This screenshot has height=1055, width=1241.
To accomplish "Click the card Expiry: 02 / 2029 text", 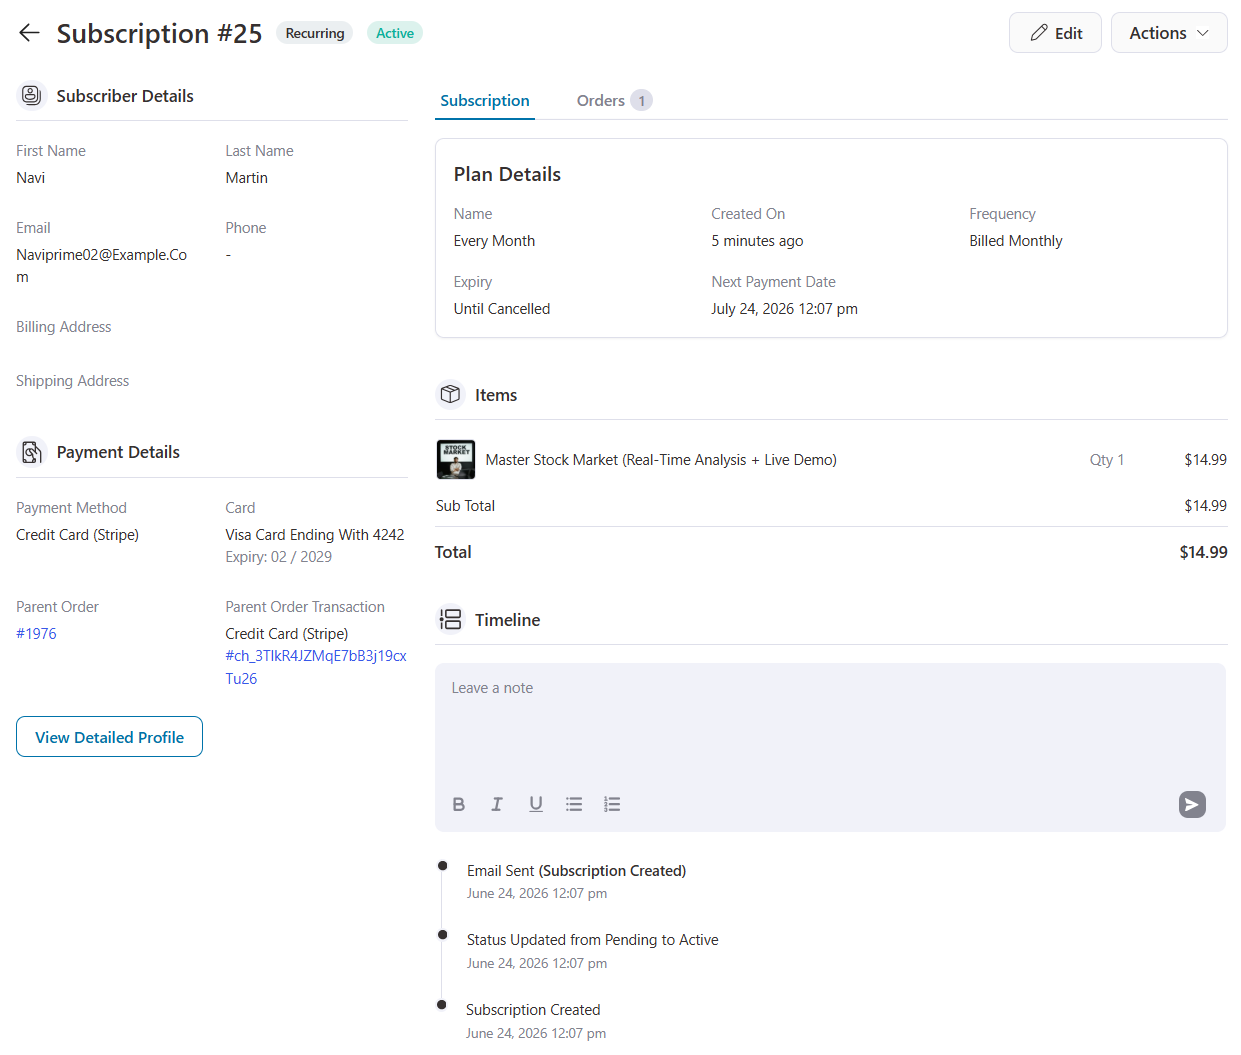I will click(279, 557).
